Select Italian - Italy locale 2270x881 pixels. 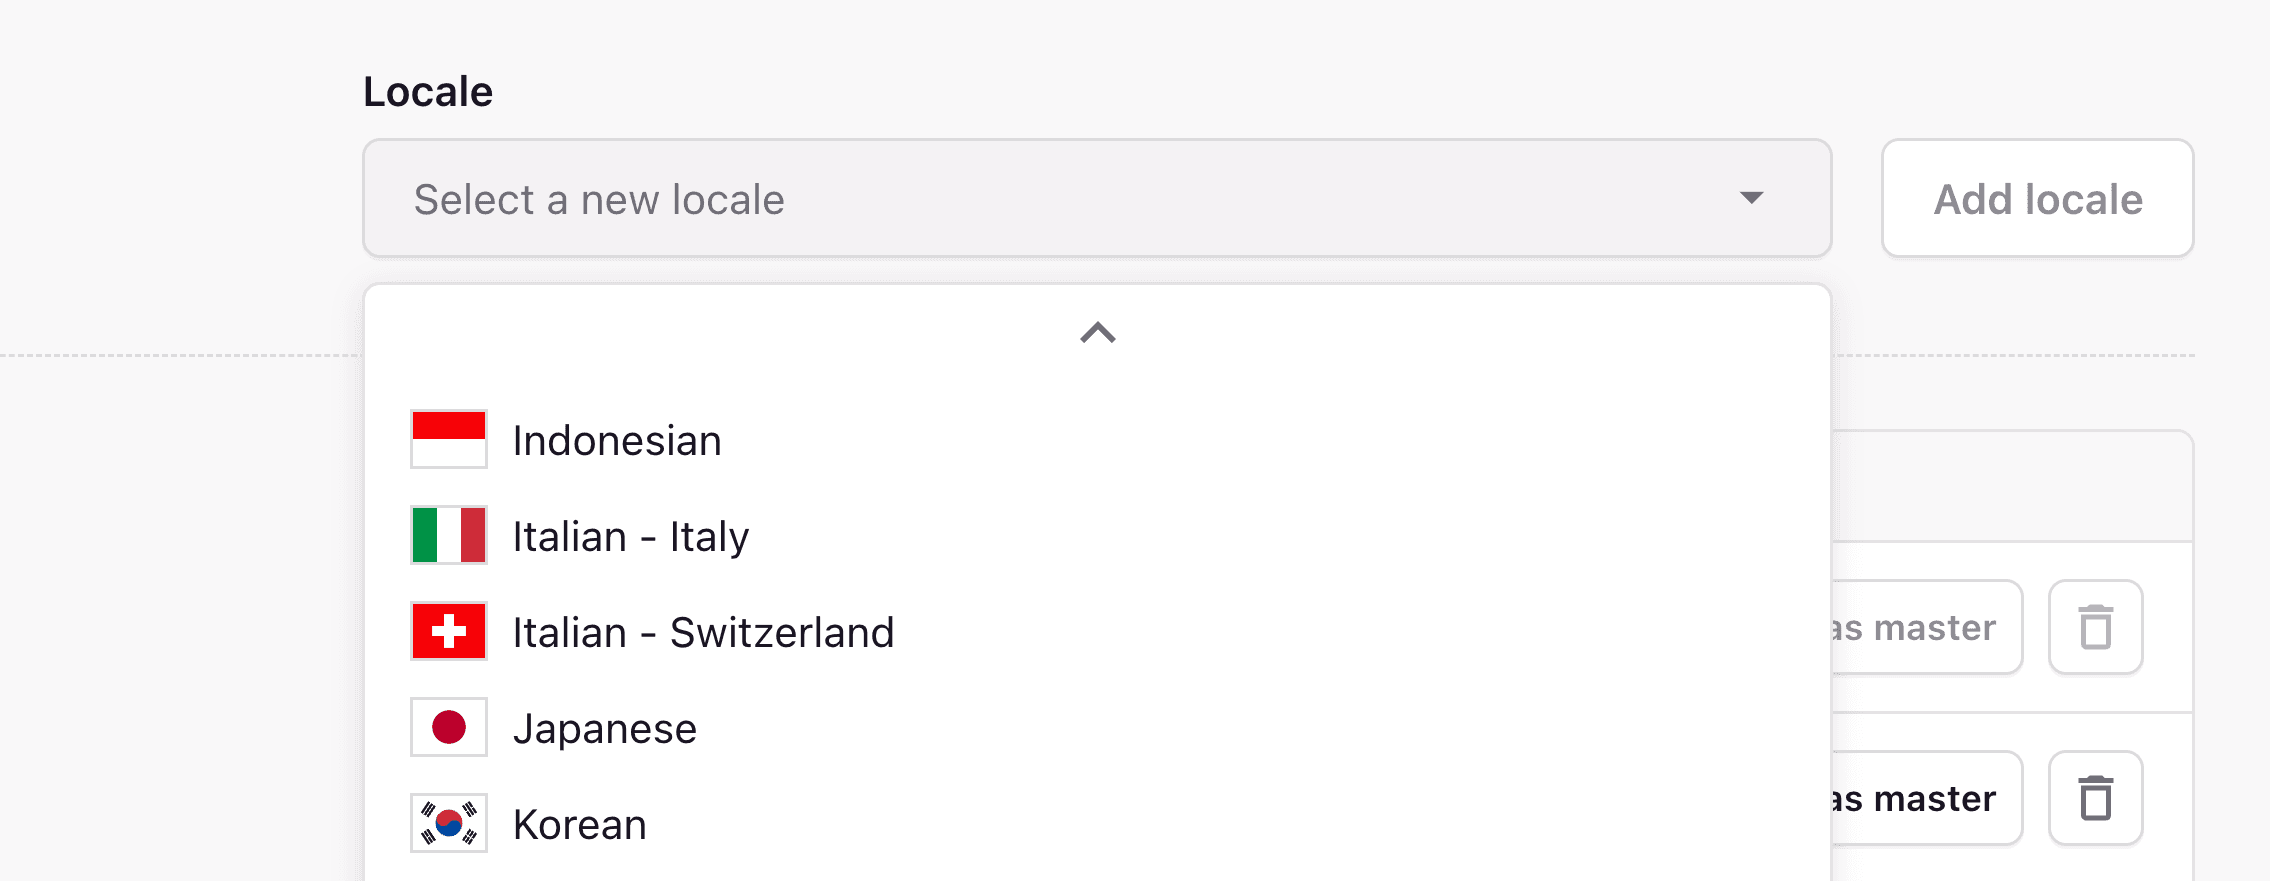[632, 536]
